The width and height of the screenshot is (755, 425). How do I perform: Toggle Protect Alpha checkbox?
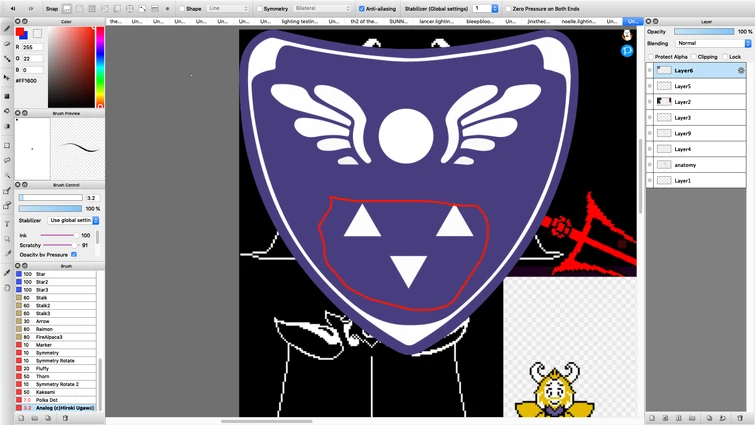click(x=651, y=57)
